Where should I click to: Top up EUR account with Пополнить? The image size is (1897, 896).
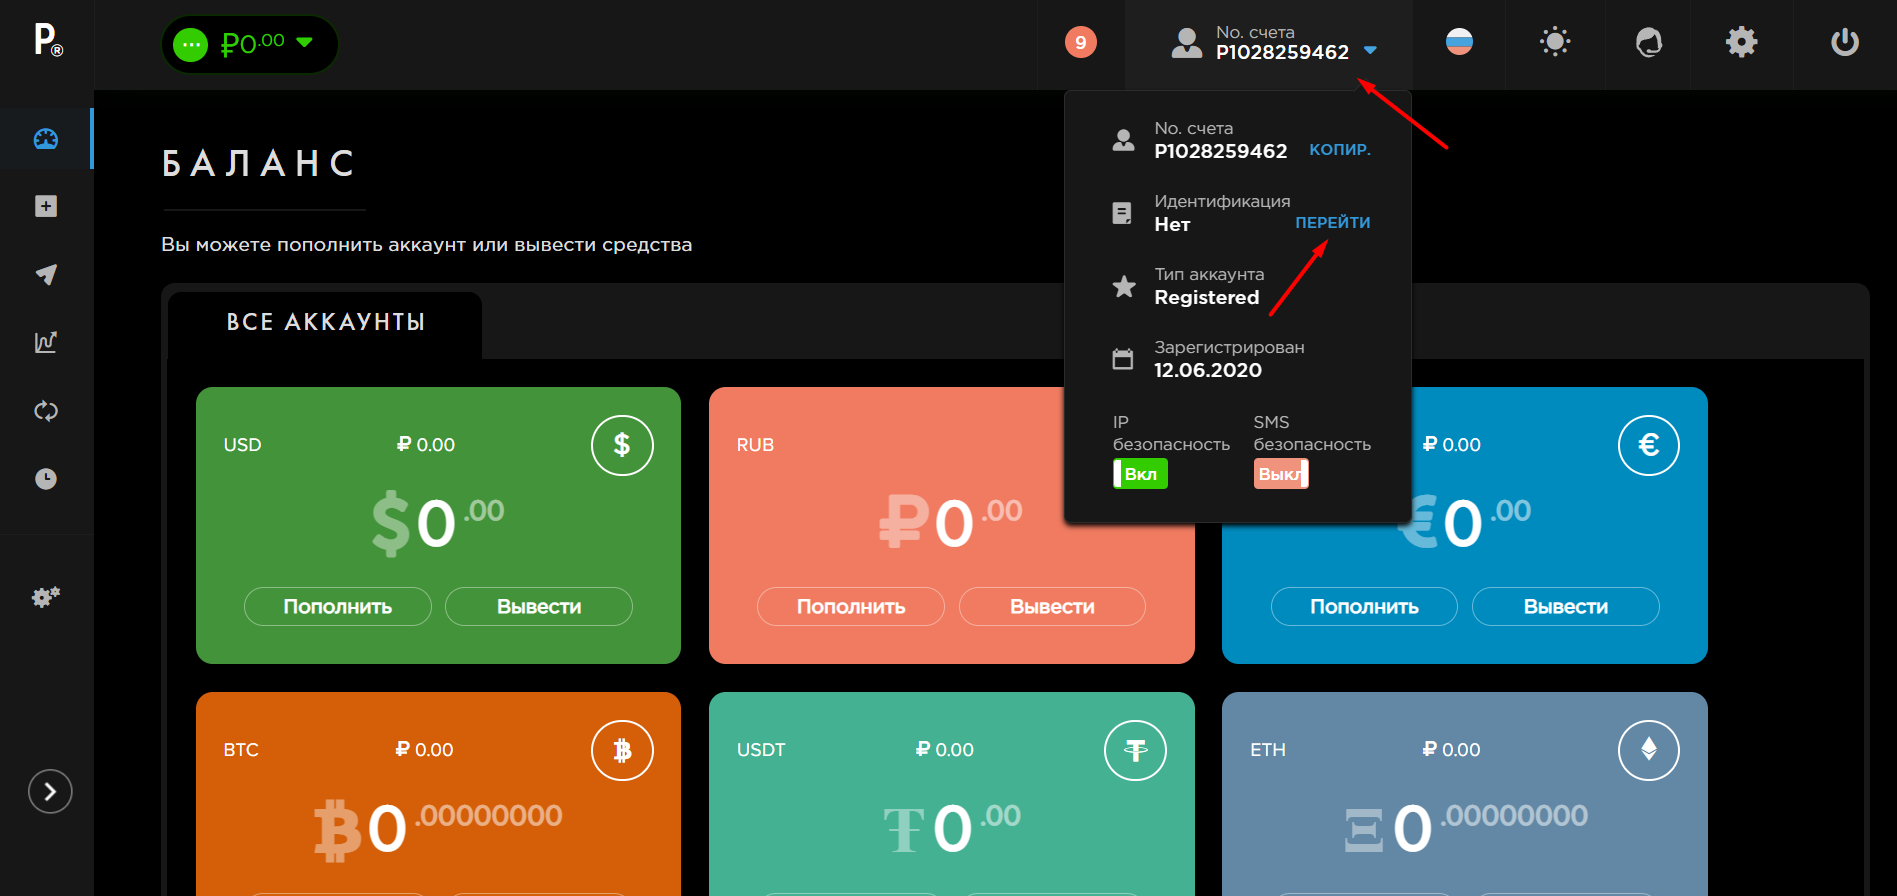tap(1364, 607)
